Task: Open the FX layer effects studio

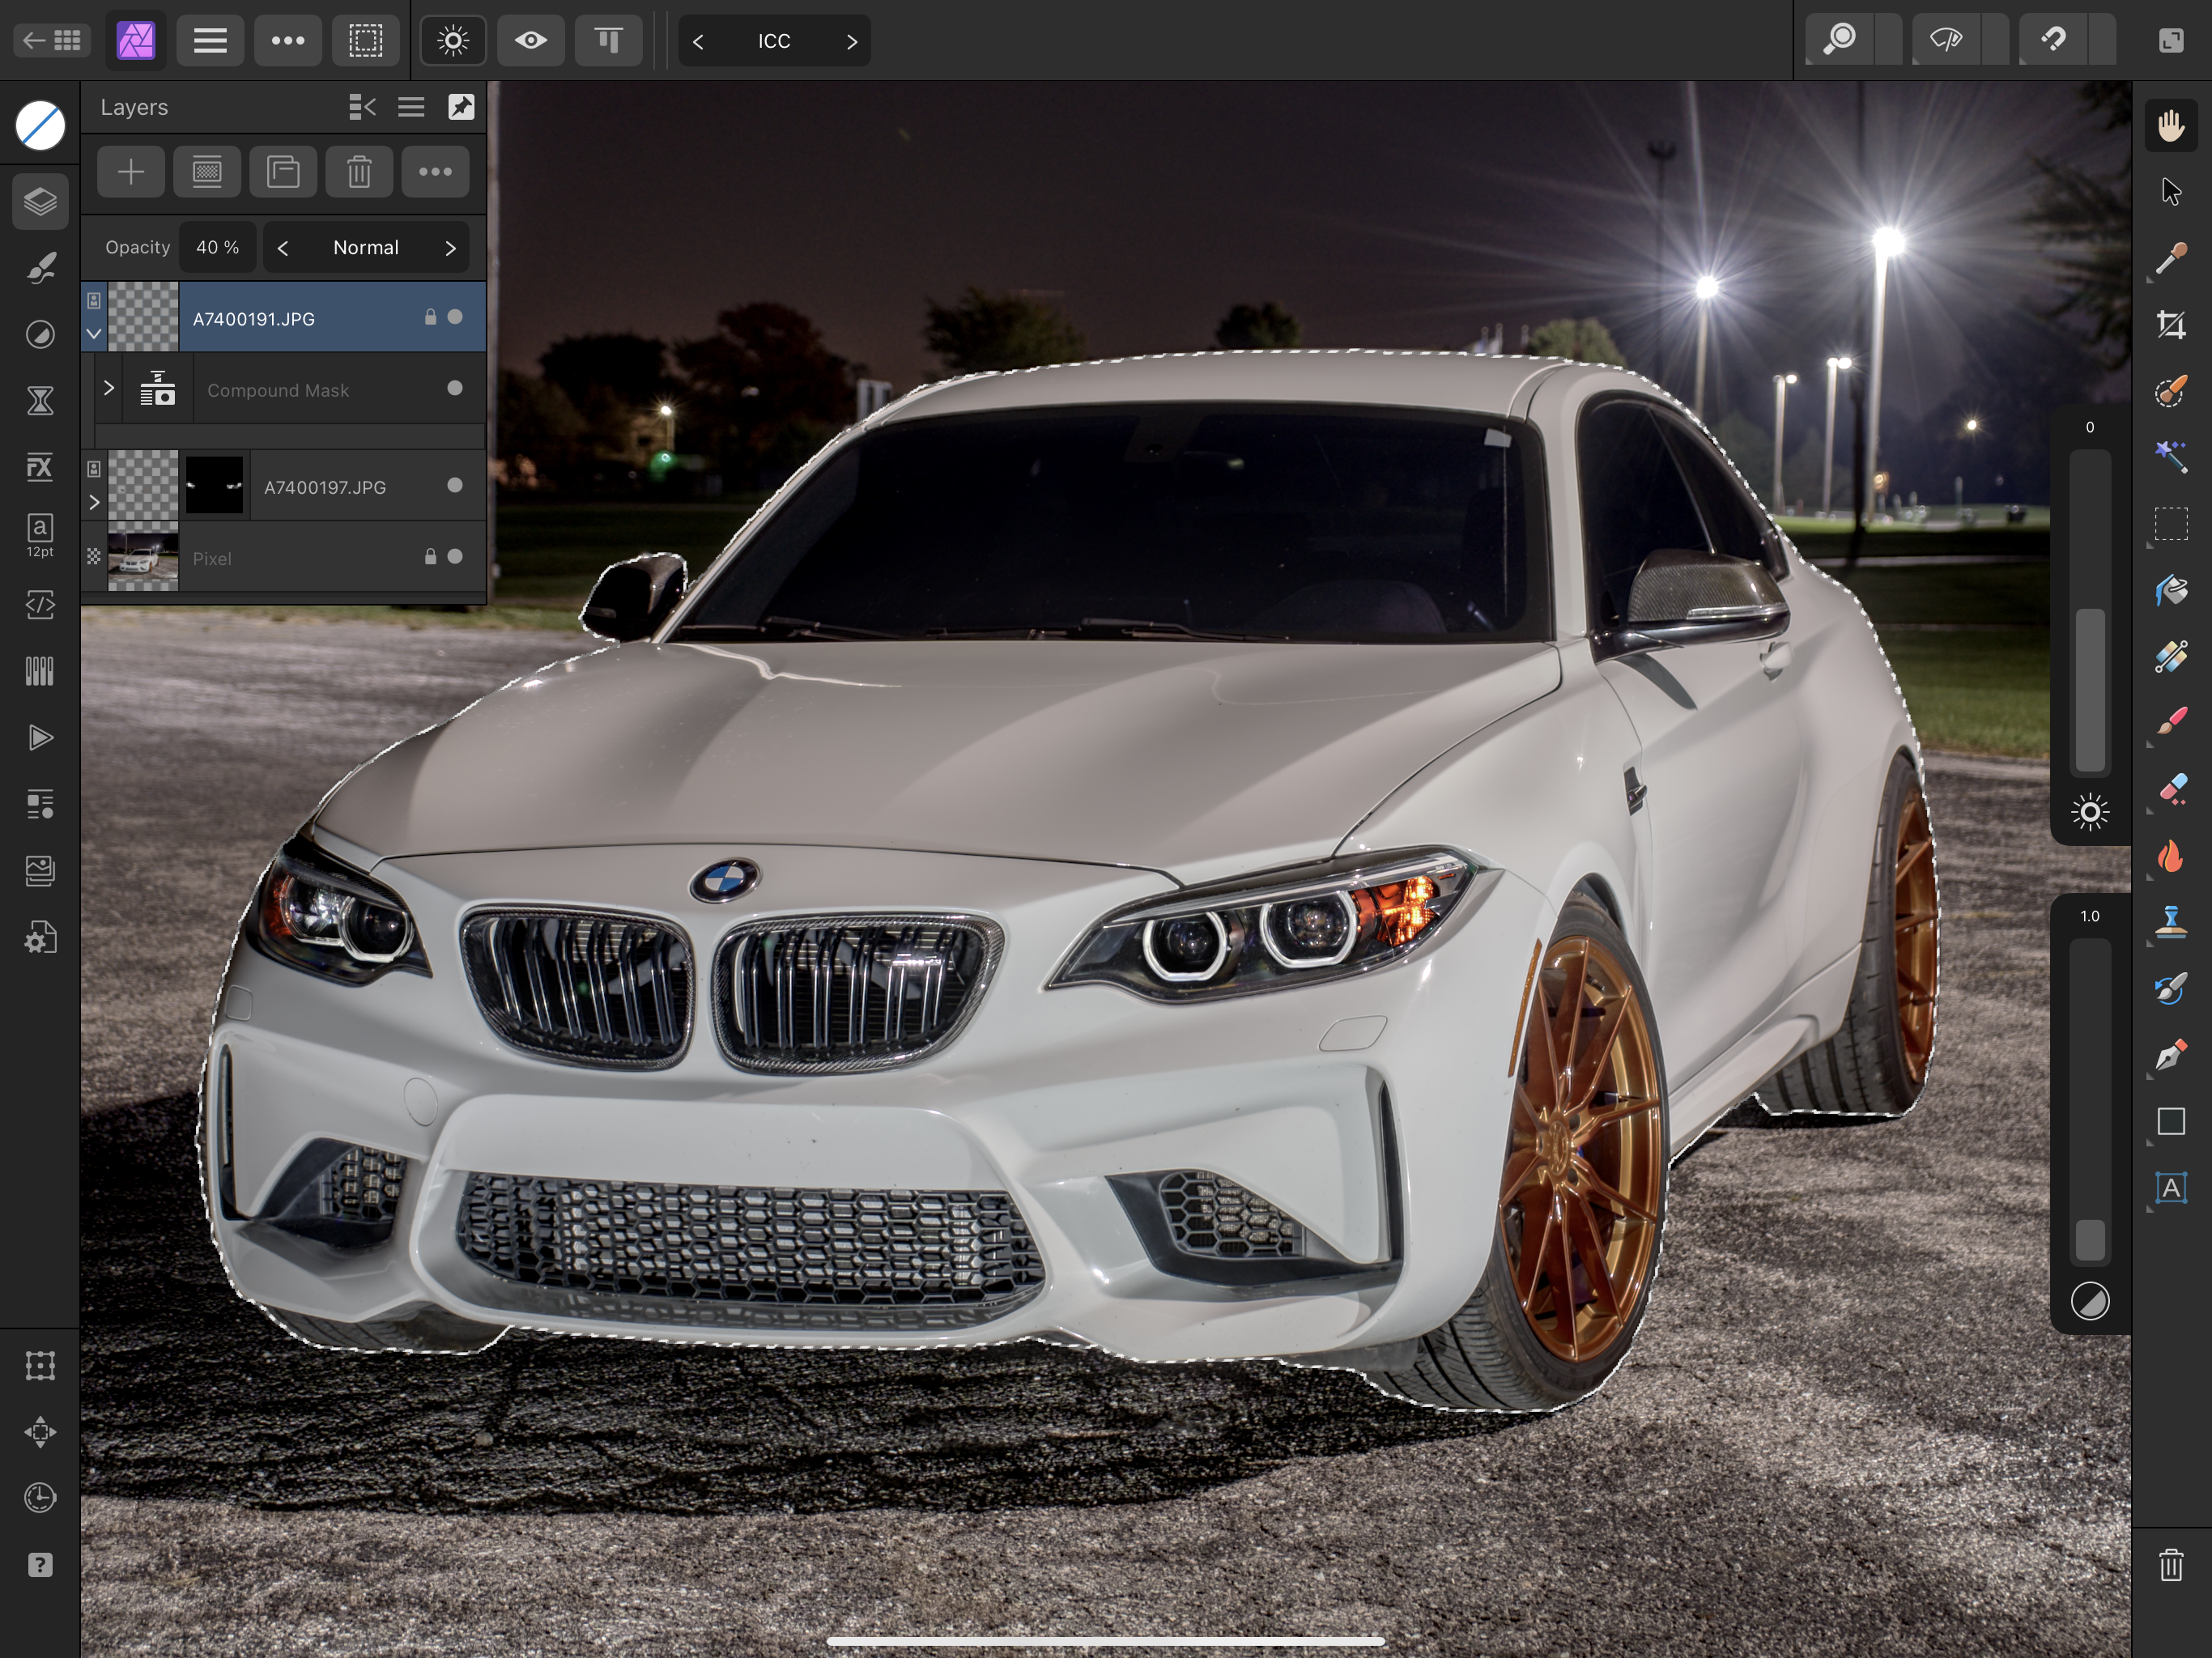Action: pos(40,467)
